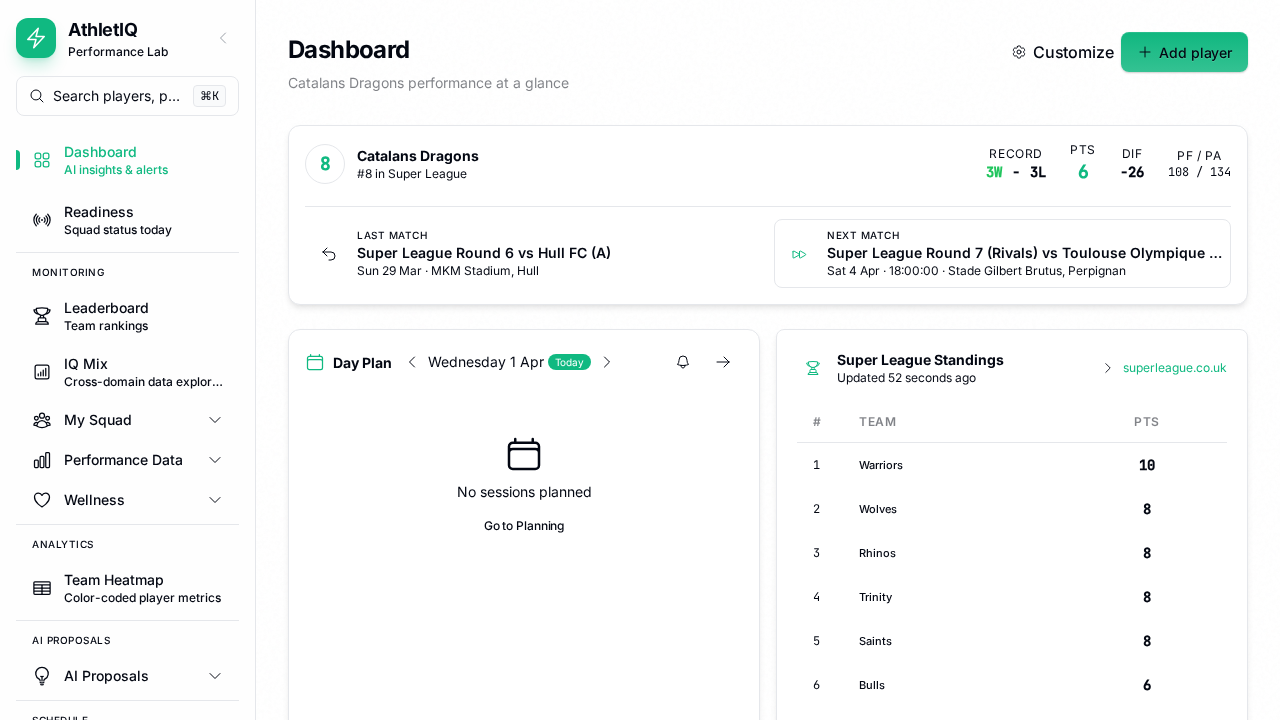Click the Wellness heart icon
The image size is (1280, 720).
[x=41, y=500]
